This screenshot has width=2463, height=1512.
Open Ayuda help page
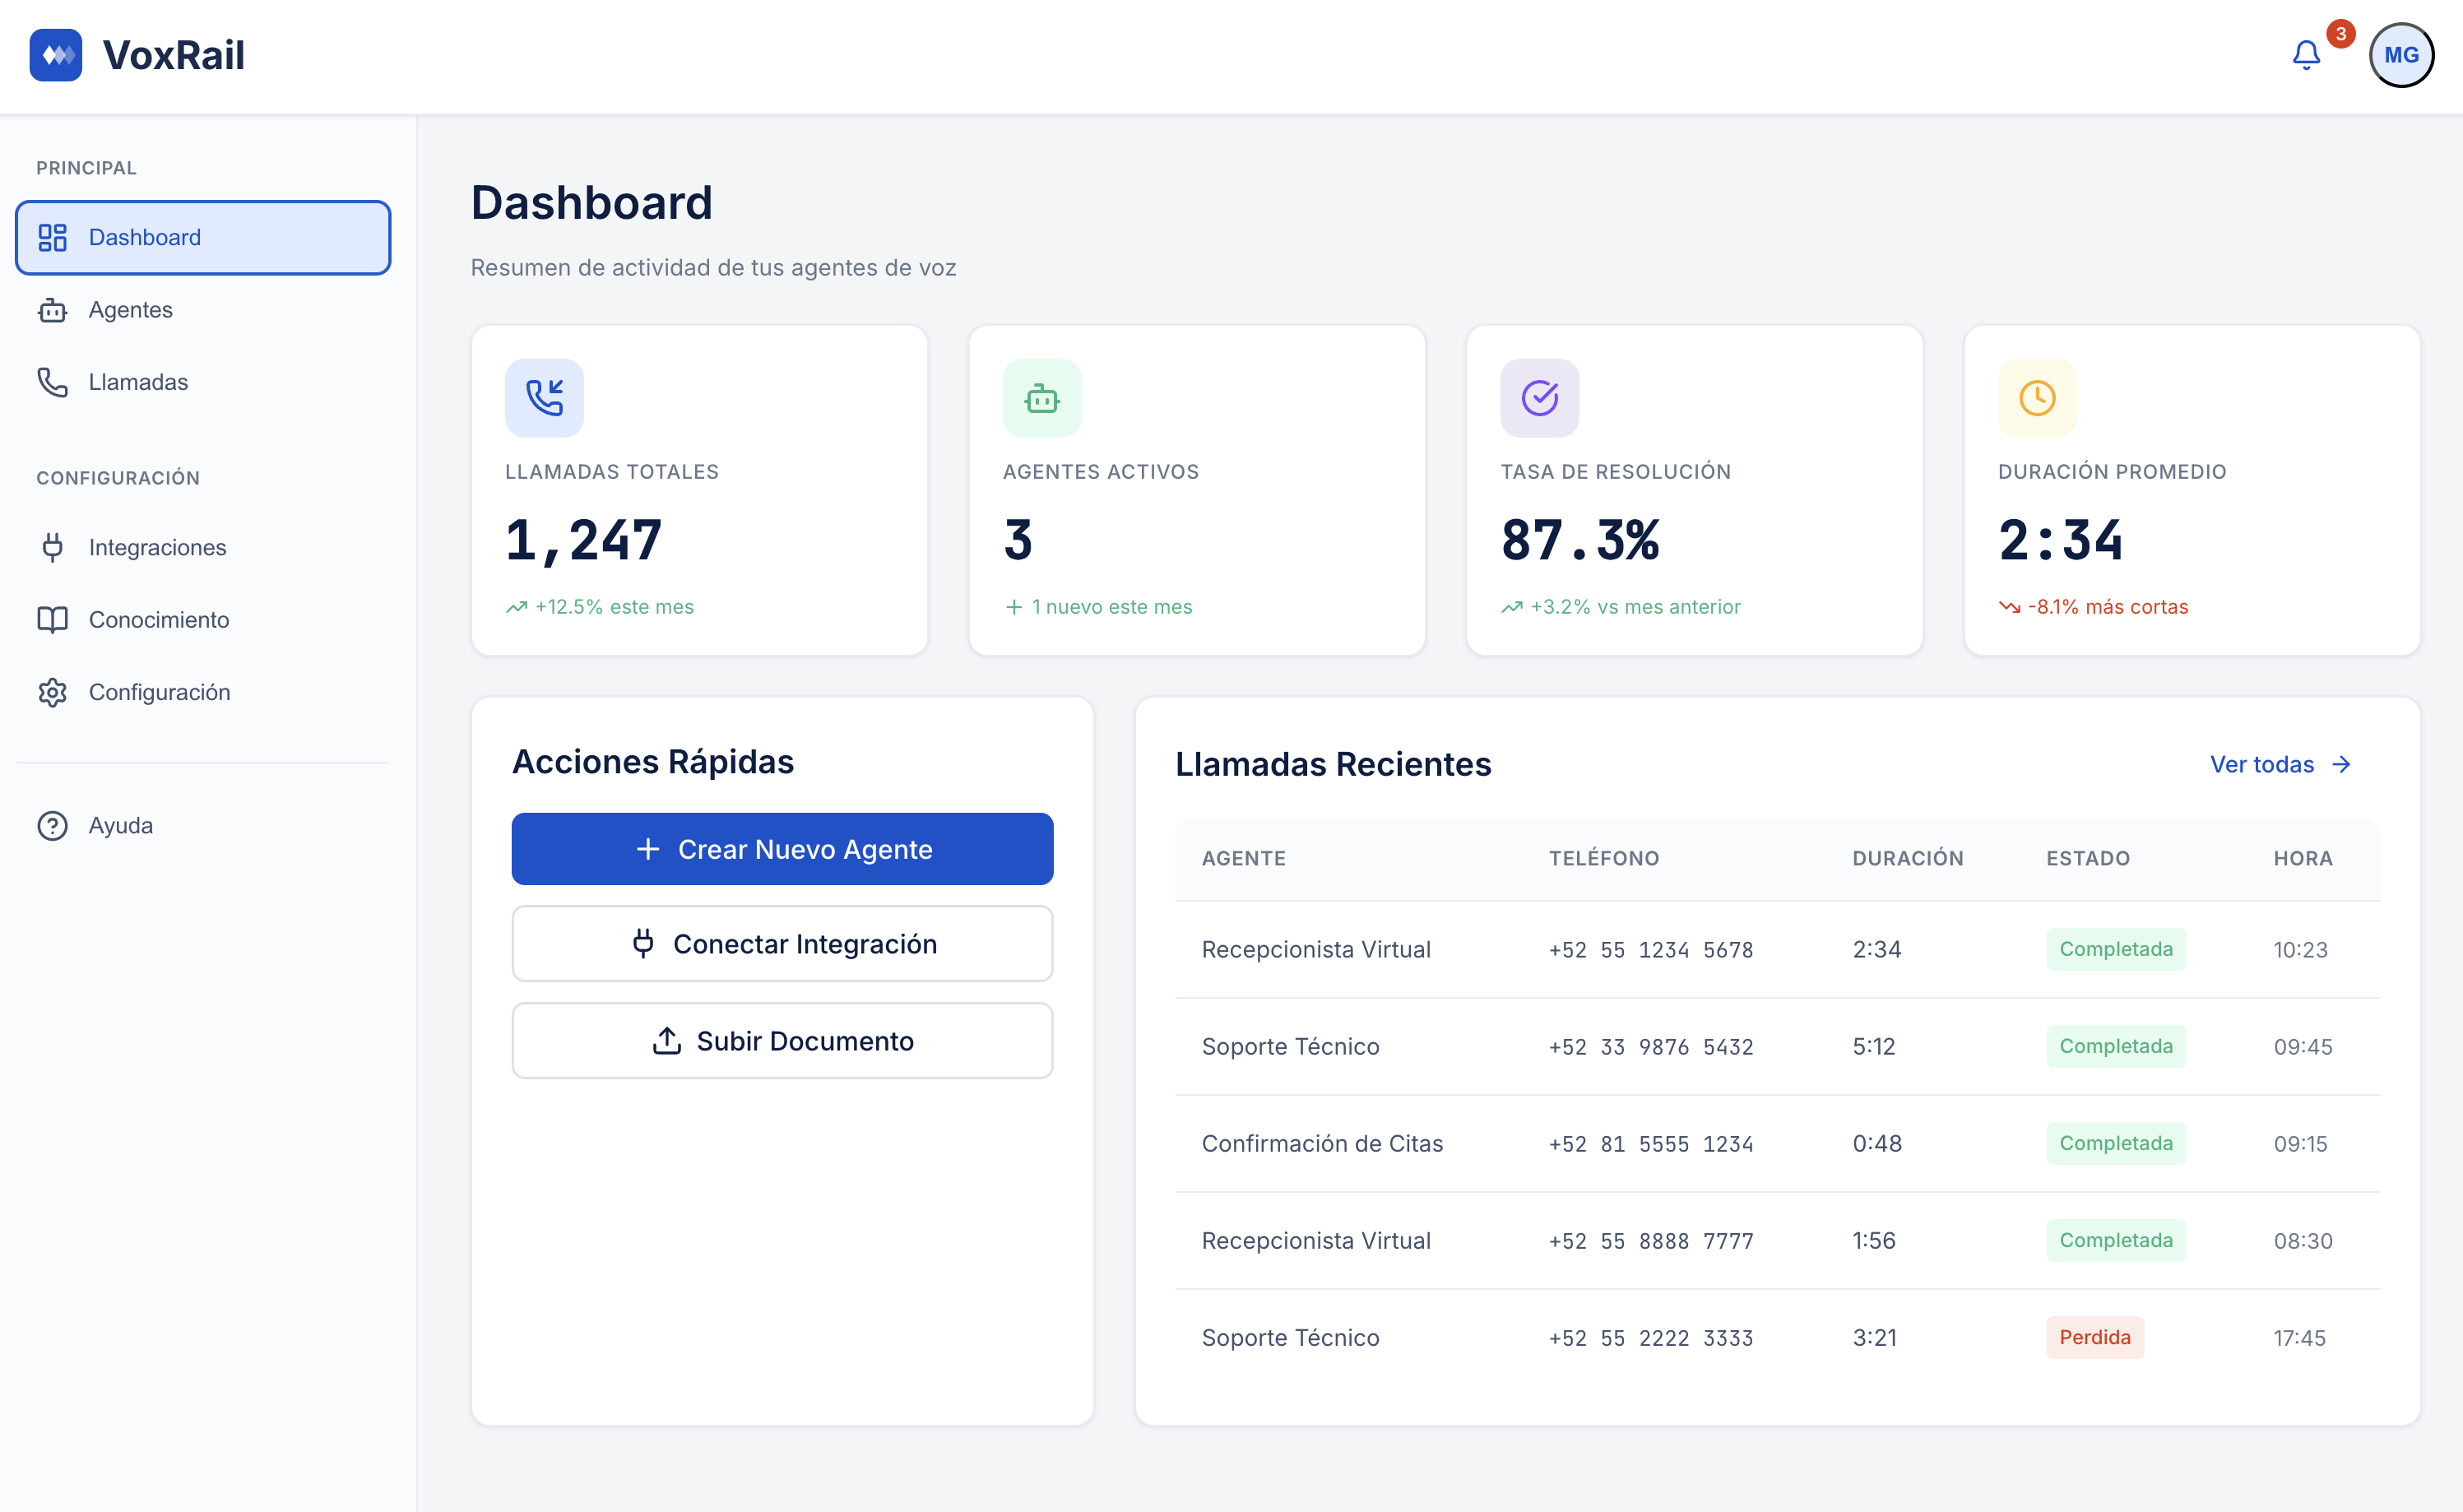[120, 825]
